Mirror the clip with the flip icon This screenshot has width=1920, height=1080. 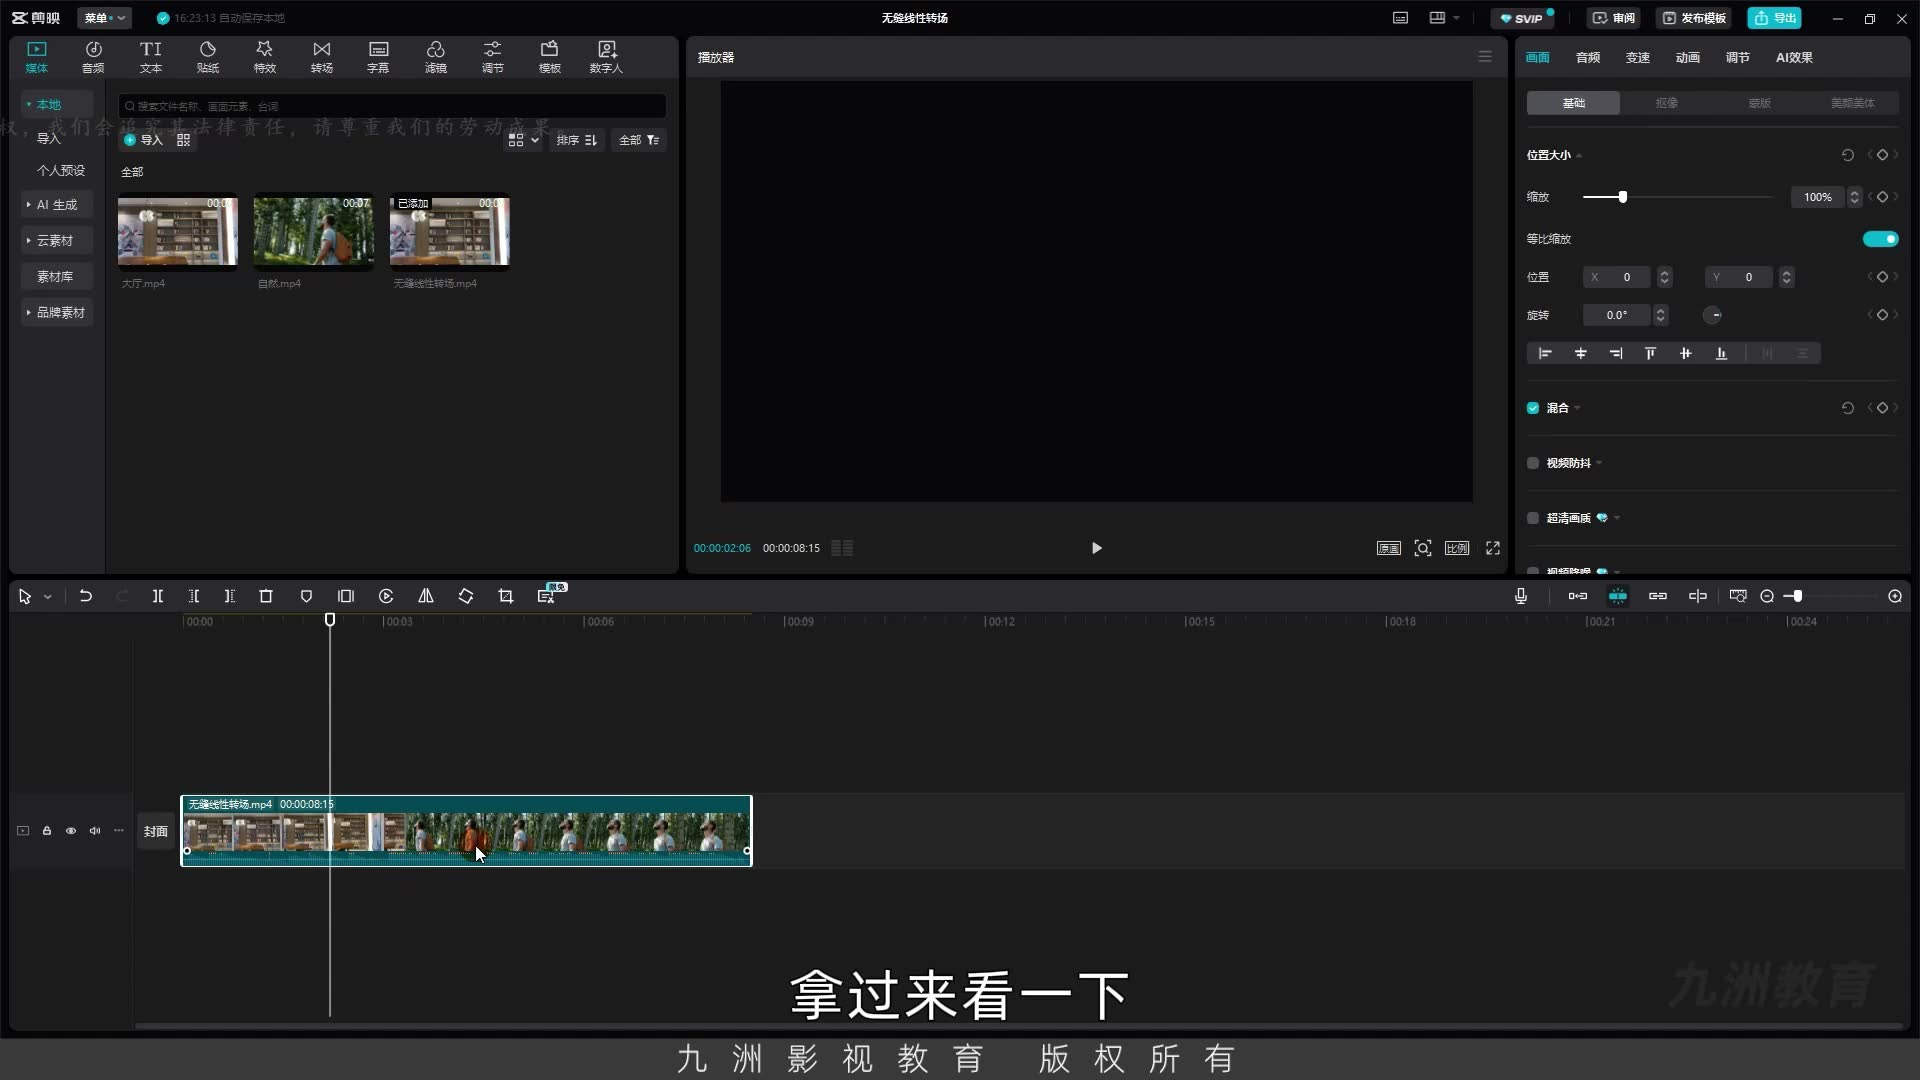tap(426, 596)
